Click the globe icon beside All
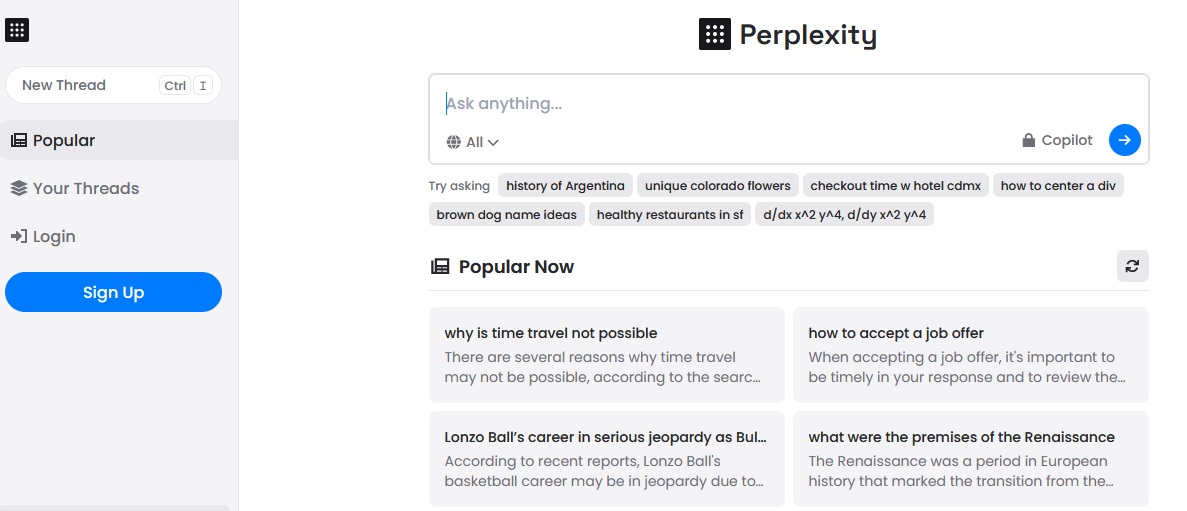 point(453,142)
